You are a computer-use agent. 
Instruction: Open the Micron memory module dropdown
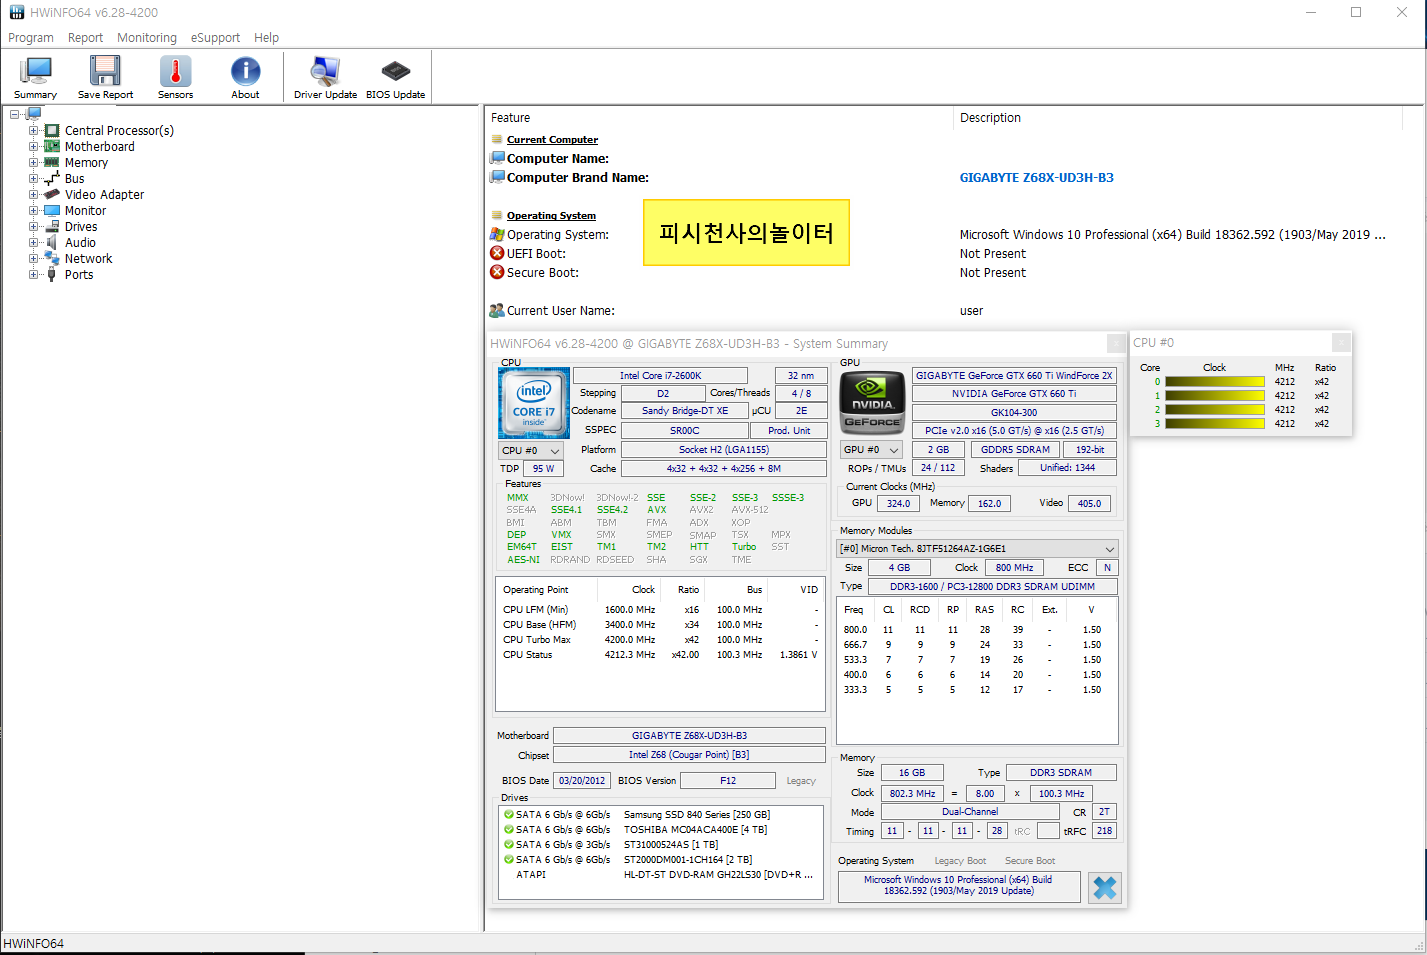977,549
